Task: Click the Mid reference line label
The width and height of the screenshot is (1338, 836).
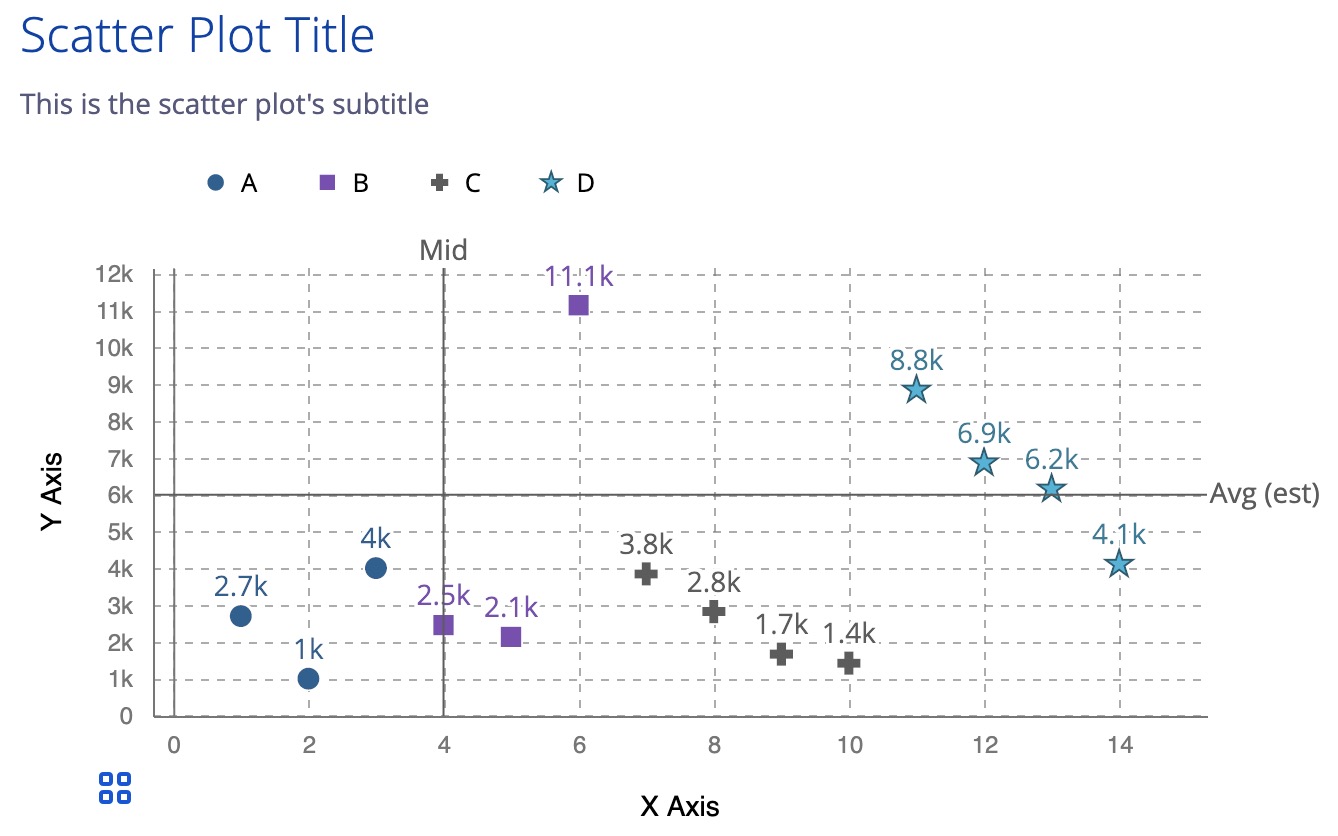Action: coord(443,250)
